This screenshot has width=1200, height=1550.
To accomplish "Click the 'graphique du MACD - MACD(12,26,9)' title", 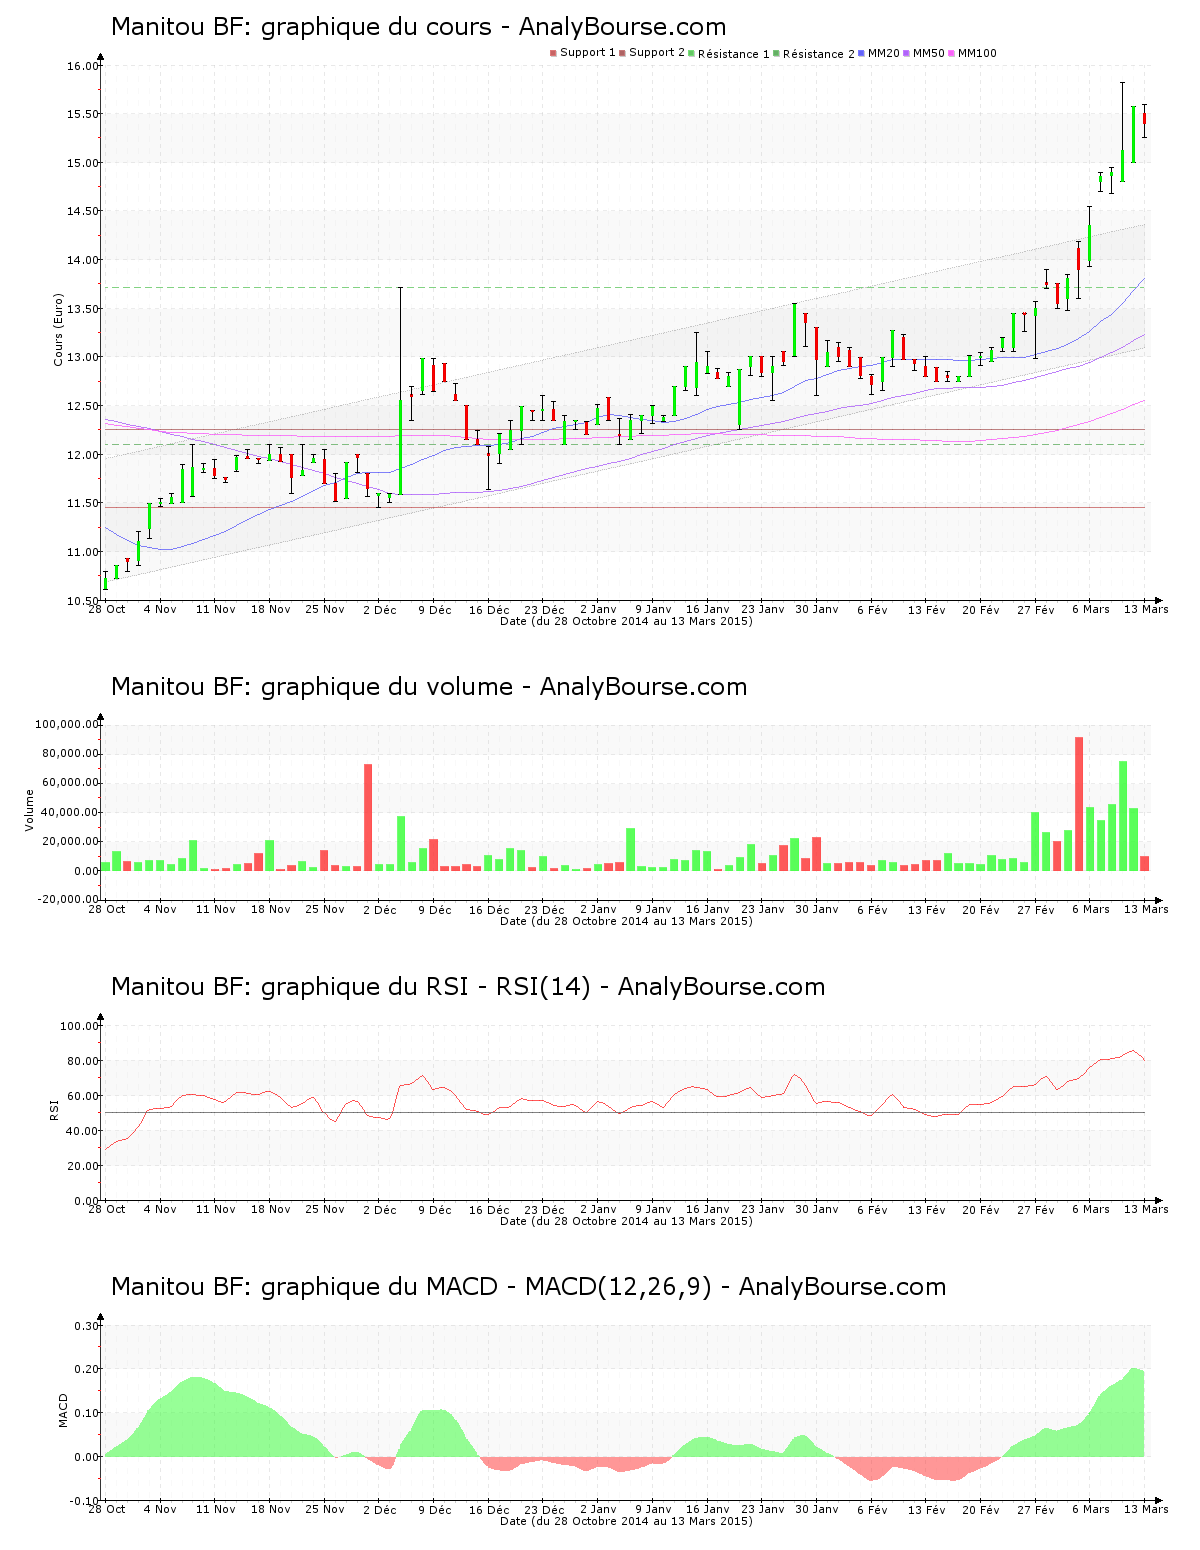I will tap(528, 1287).
